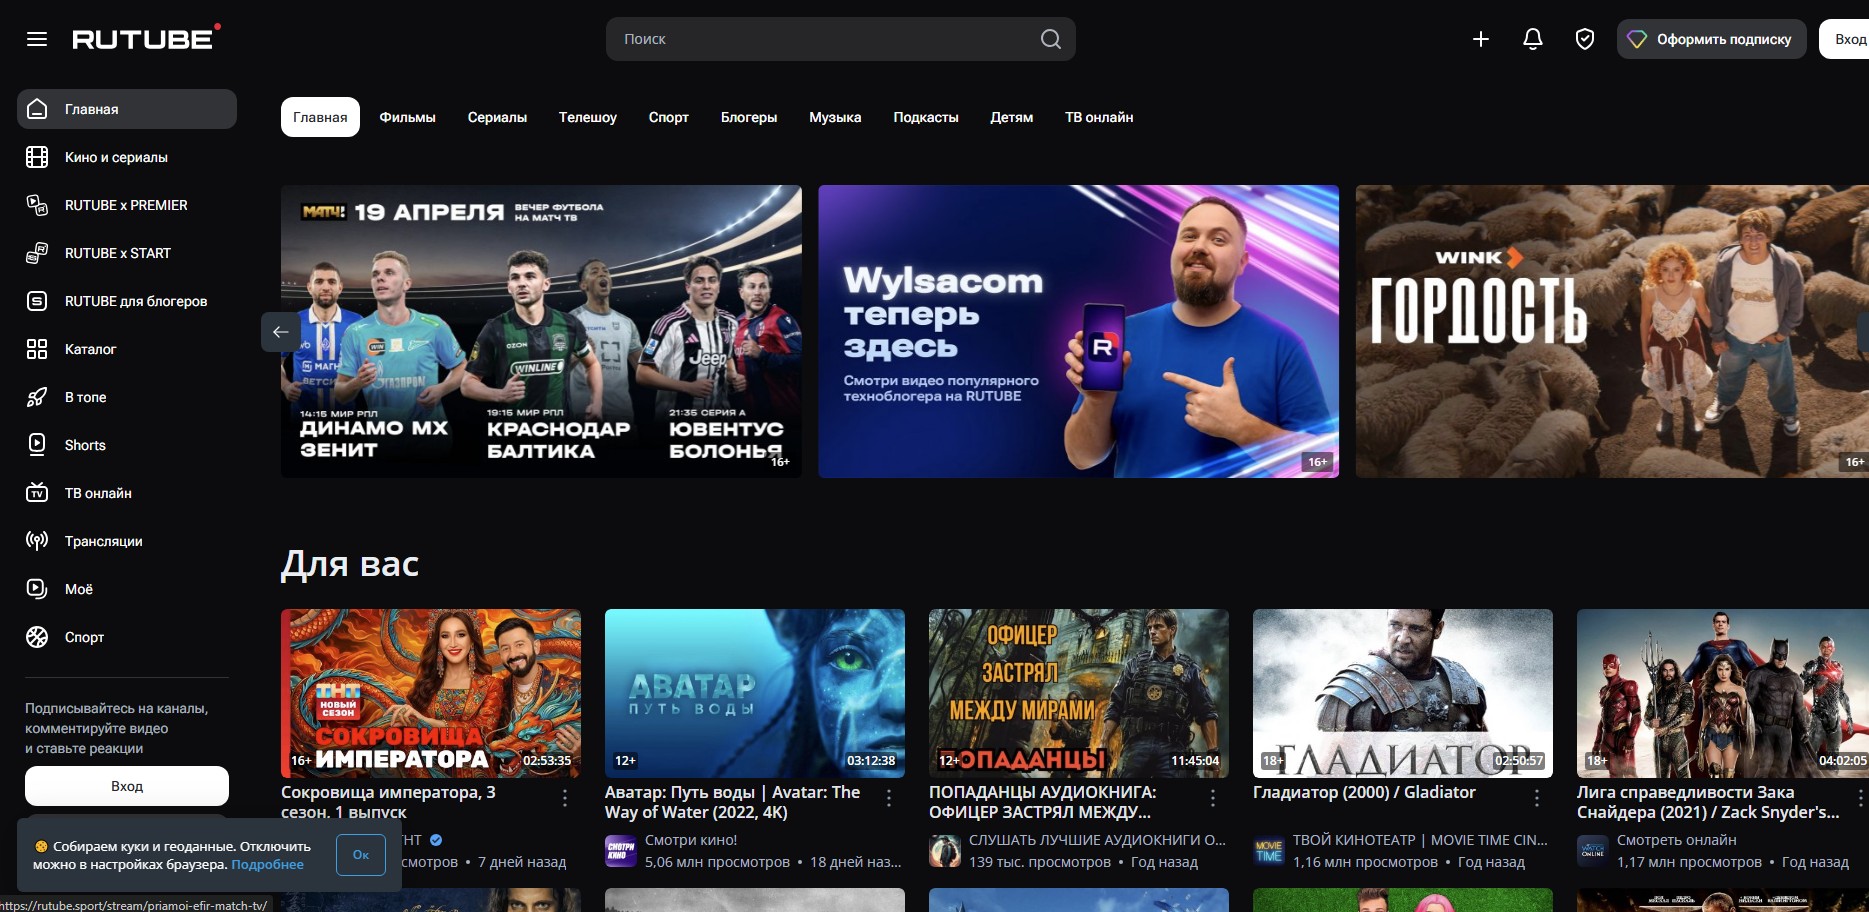The height and width of the screenshot is (912, 1869).
Task: Open the Сокровища императора, 3 сезон title
Action: (388, 802)
